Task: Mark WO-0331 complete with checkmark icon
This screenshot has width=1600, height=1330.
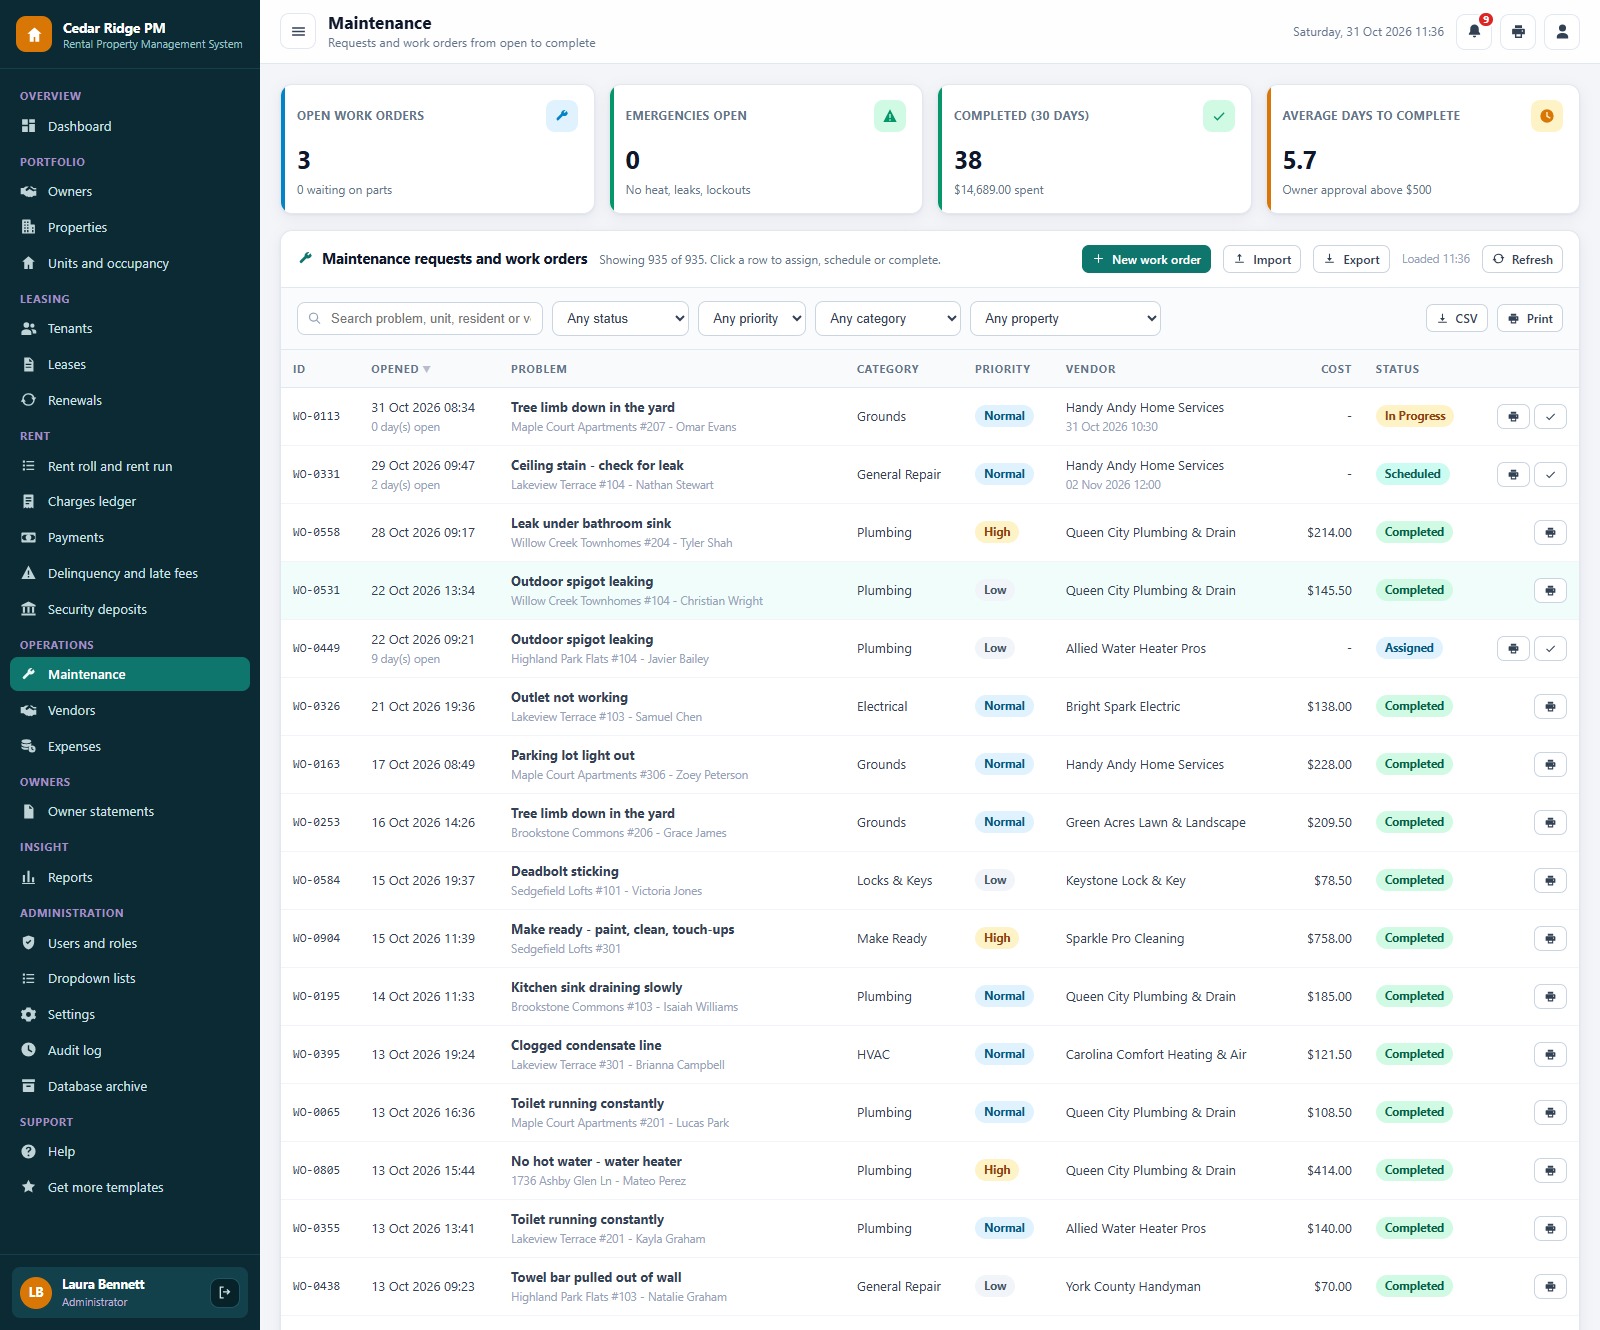Action: tap(1550, 475)
